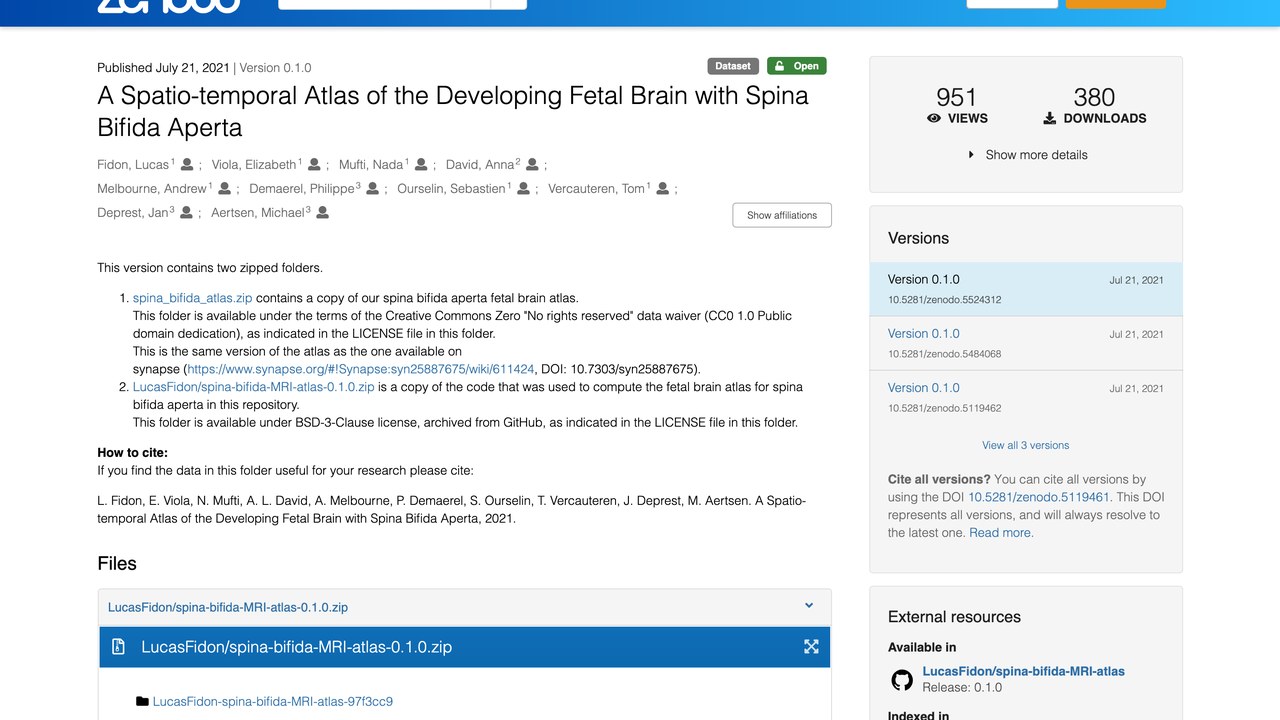Open the synapse.org wiki link
This screenshot has height=720, width=1280.
pos(361,369)
